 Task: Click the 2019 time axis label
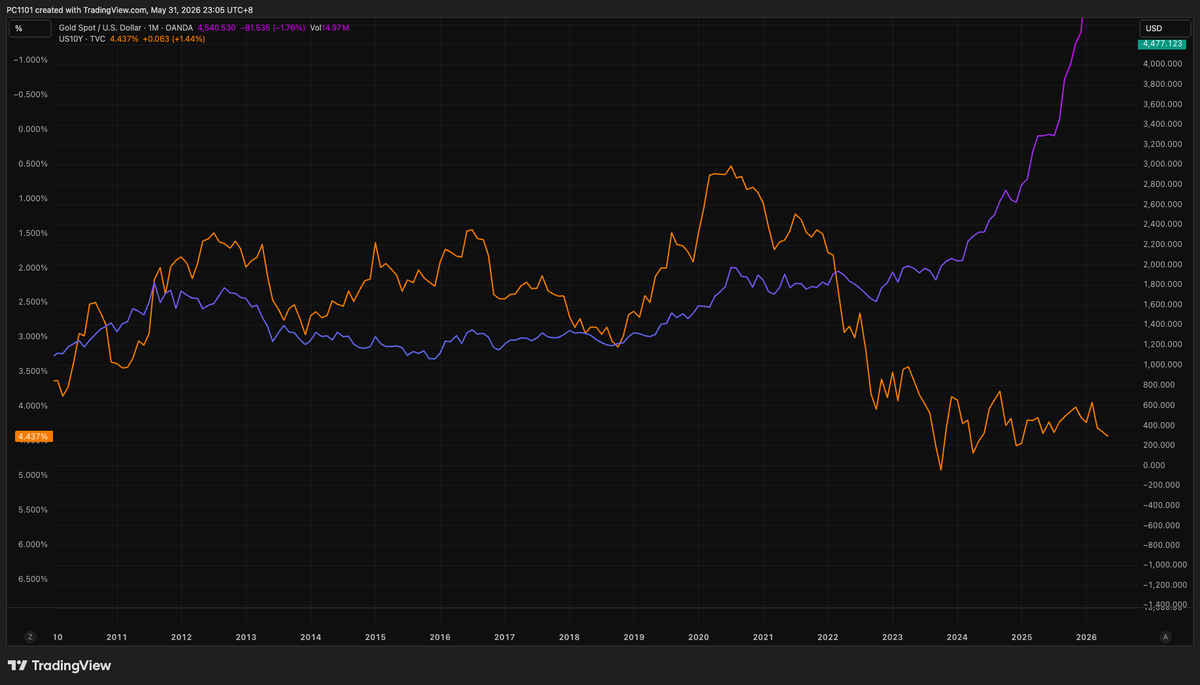[x=633, y=636]
